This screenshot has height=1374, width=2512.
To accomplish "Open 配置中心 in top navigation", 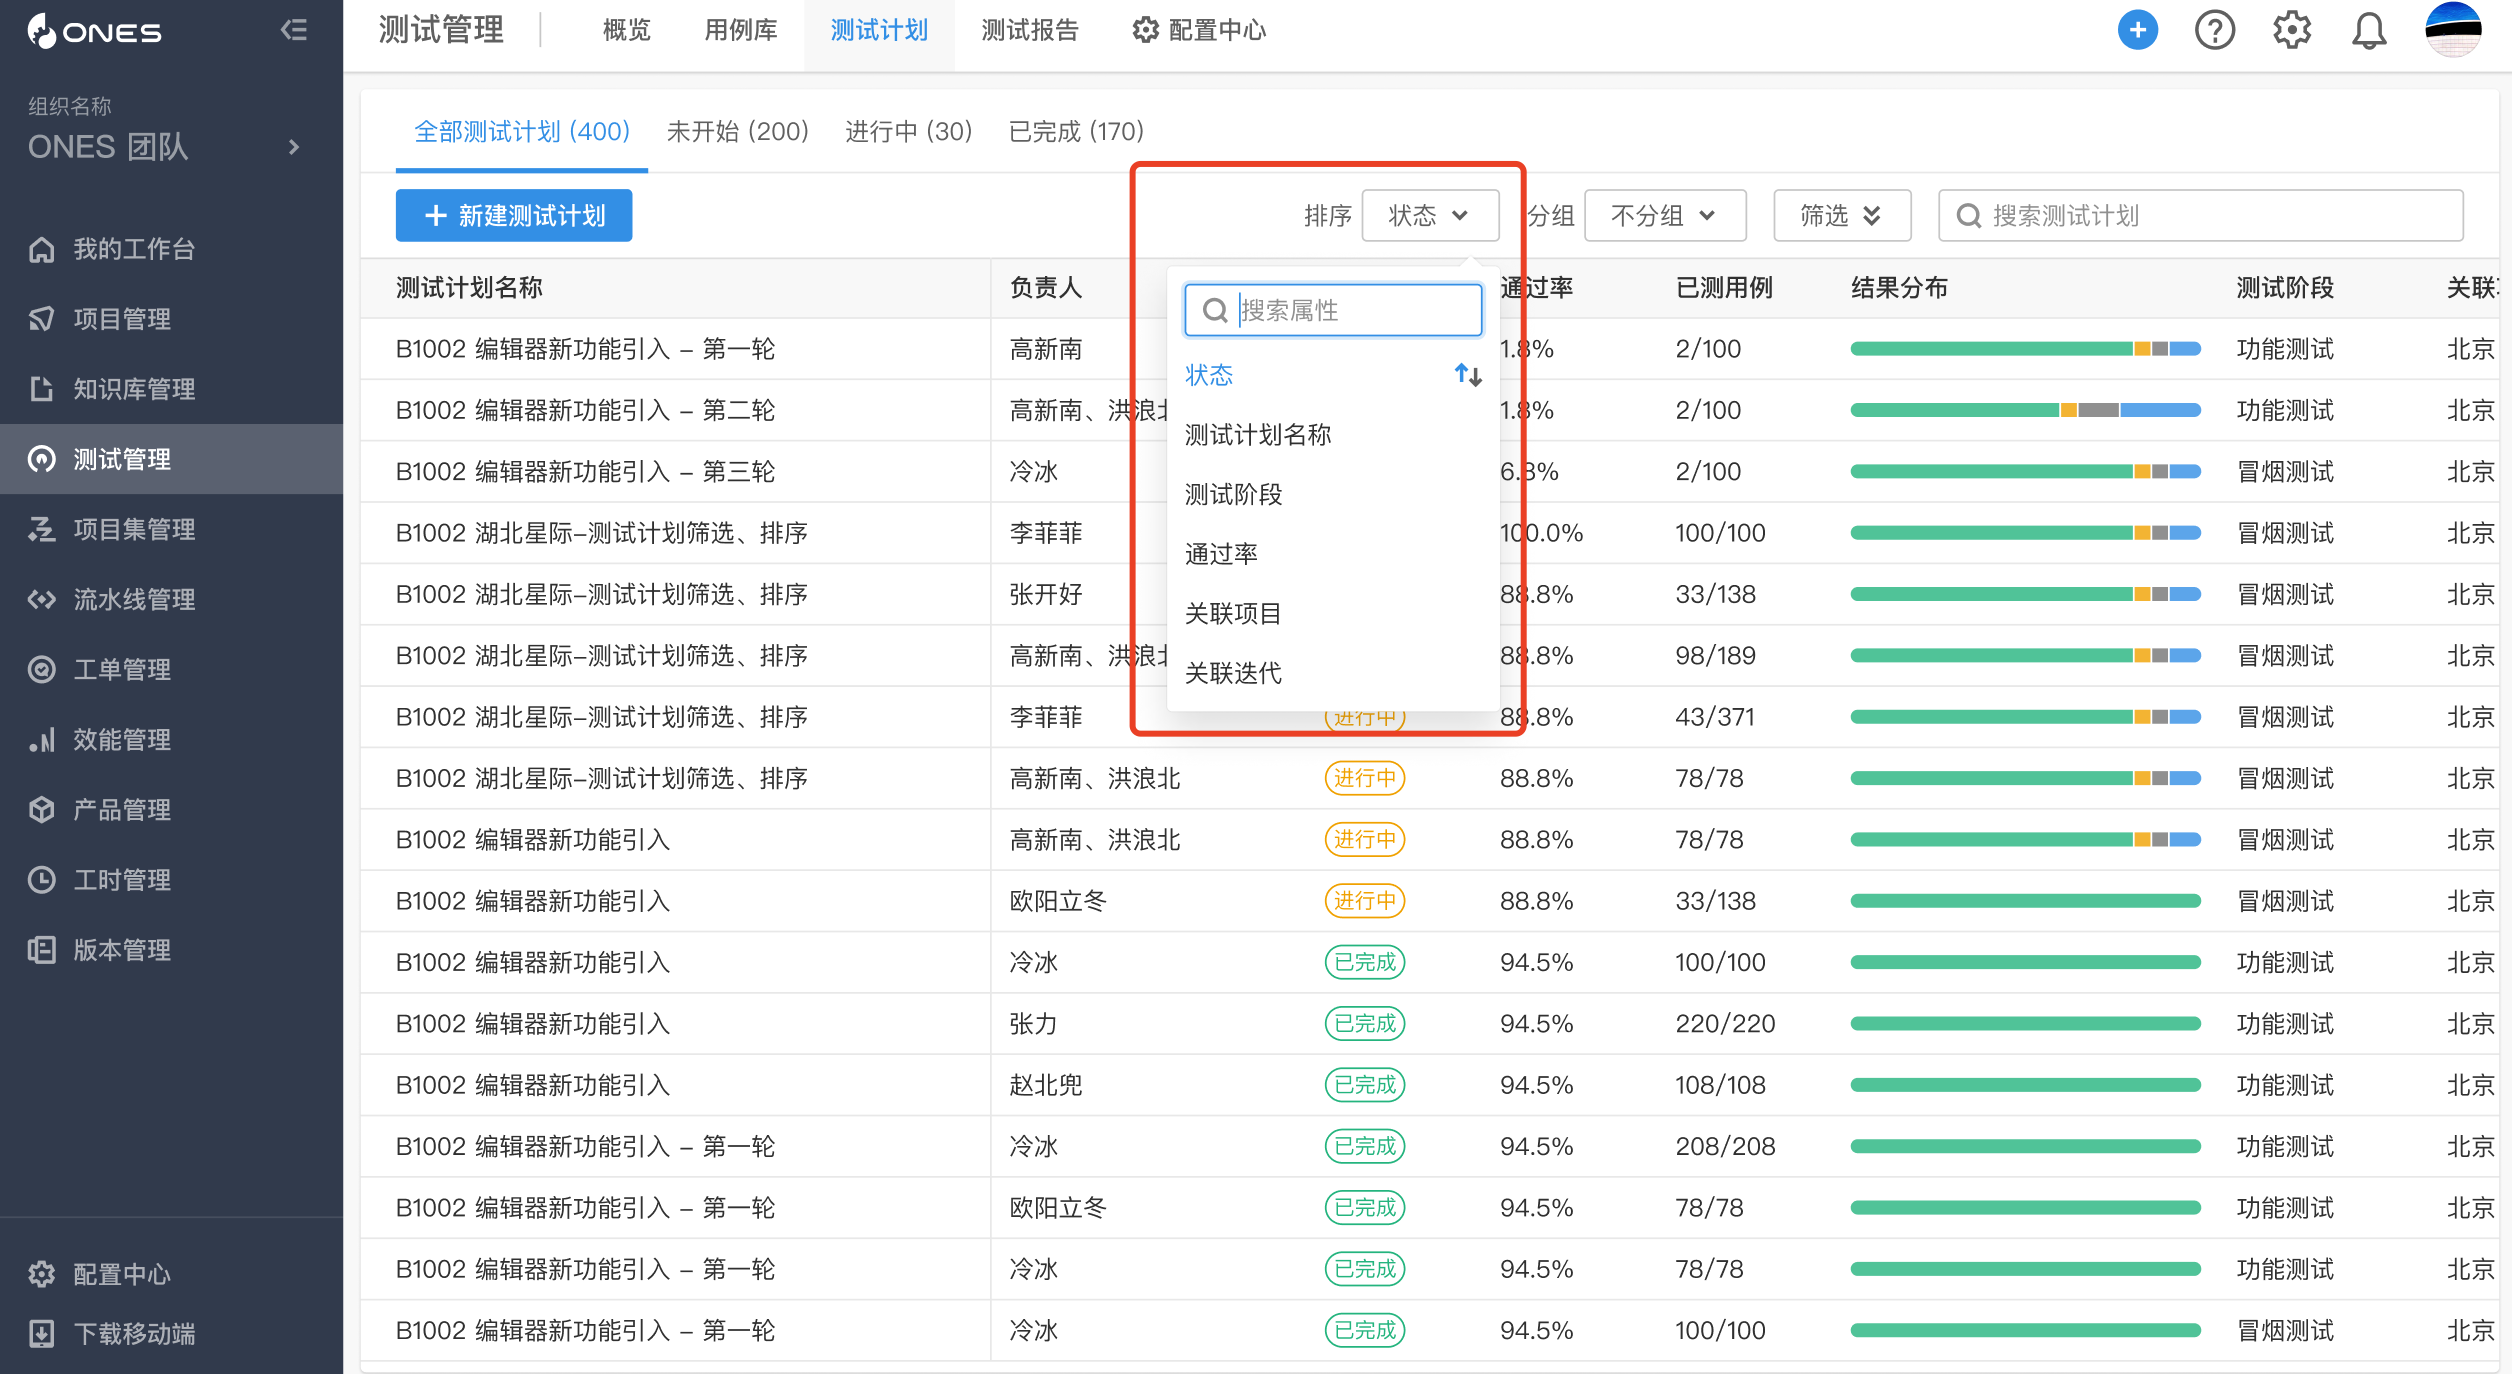I will tap(1199, 30).
